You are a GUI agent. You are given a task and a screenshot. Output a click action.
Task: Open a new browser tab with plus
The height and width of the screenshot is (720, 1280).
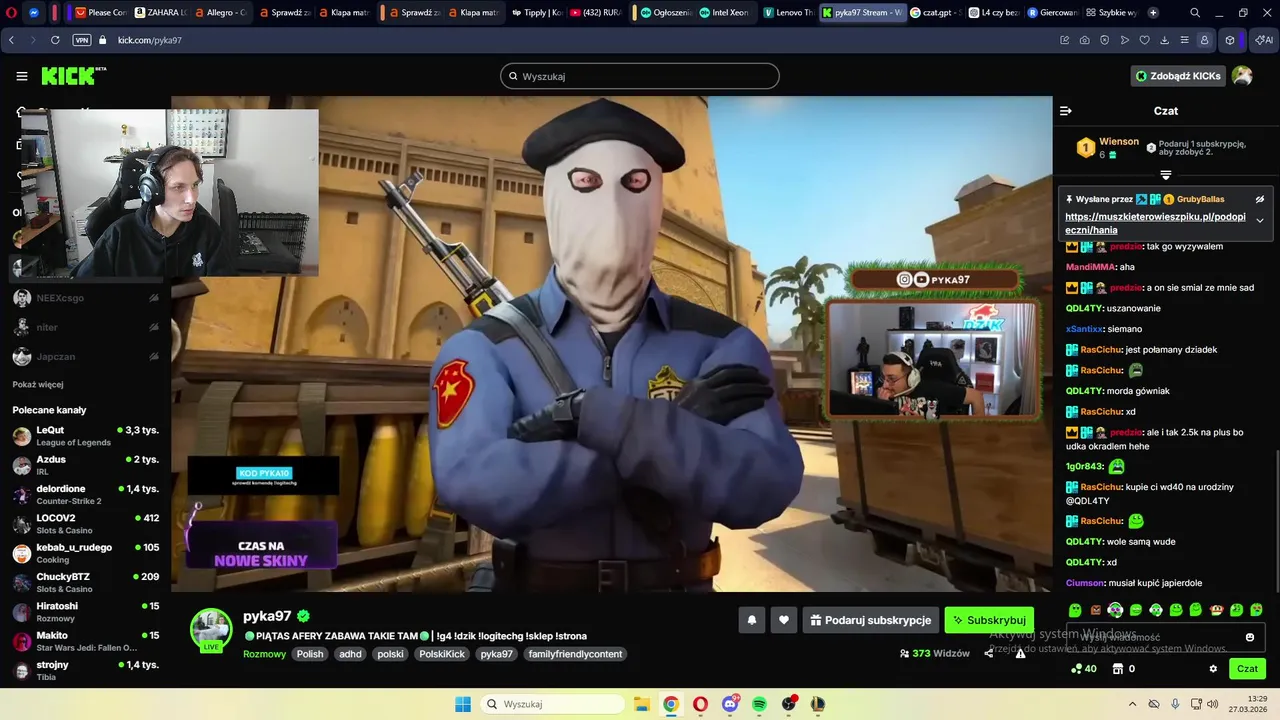click(x=1153, y=13)
